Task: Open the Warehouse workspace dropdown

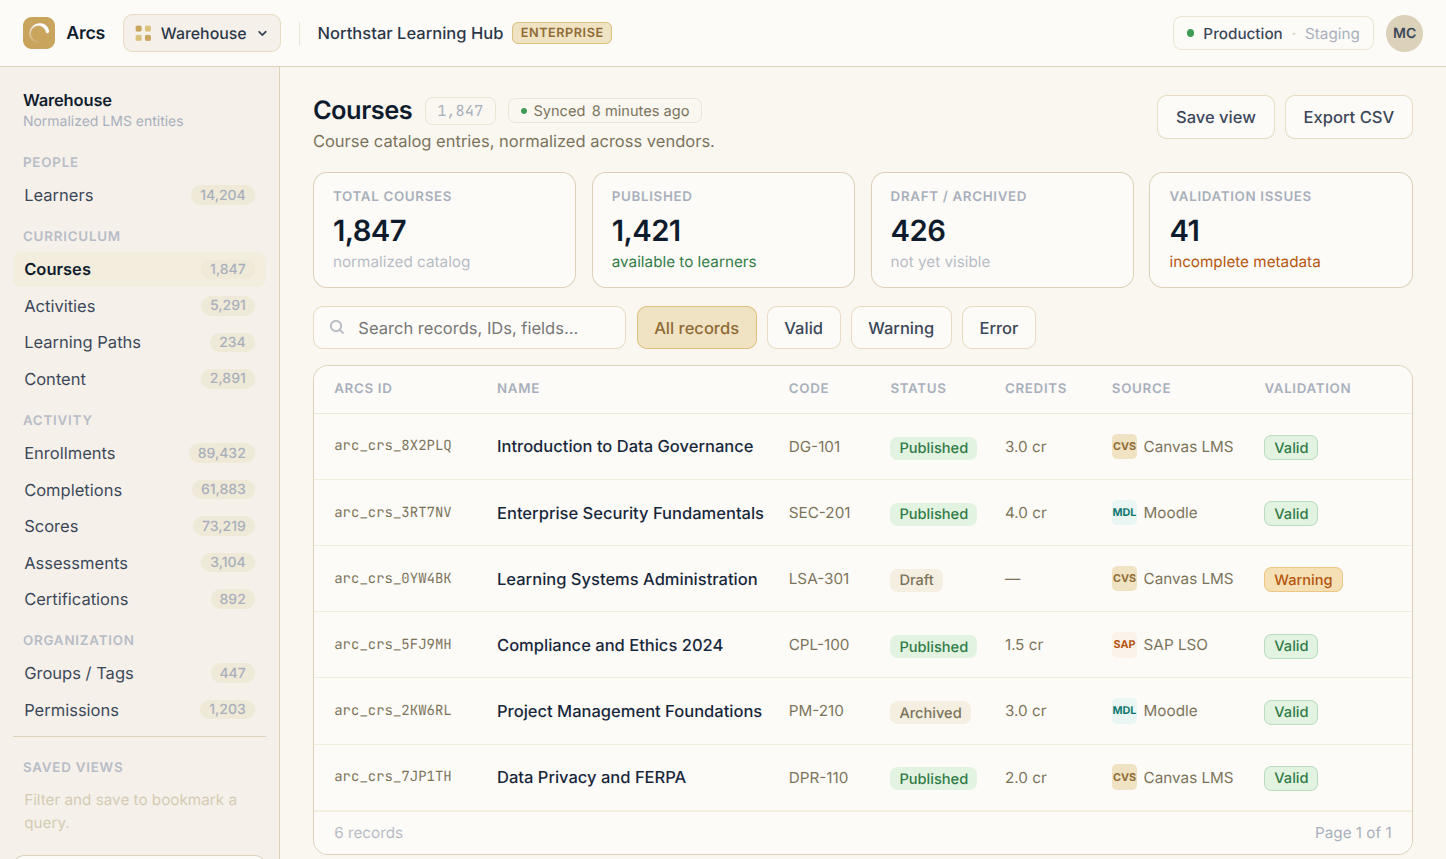Action: pos(202,33)
